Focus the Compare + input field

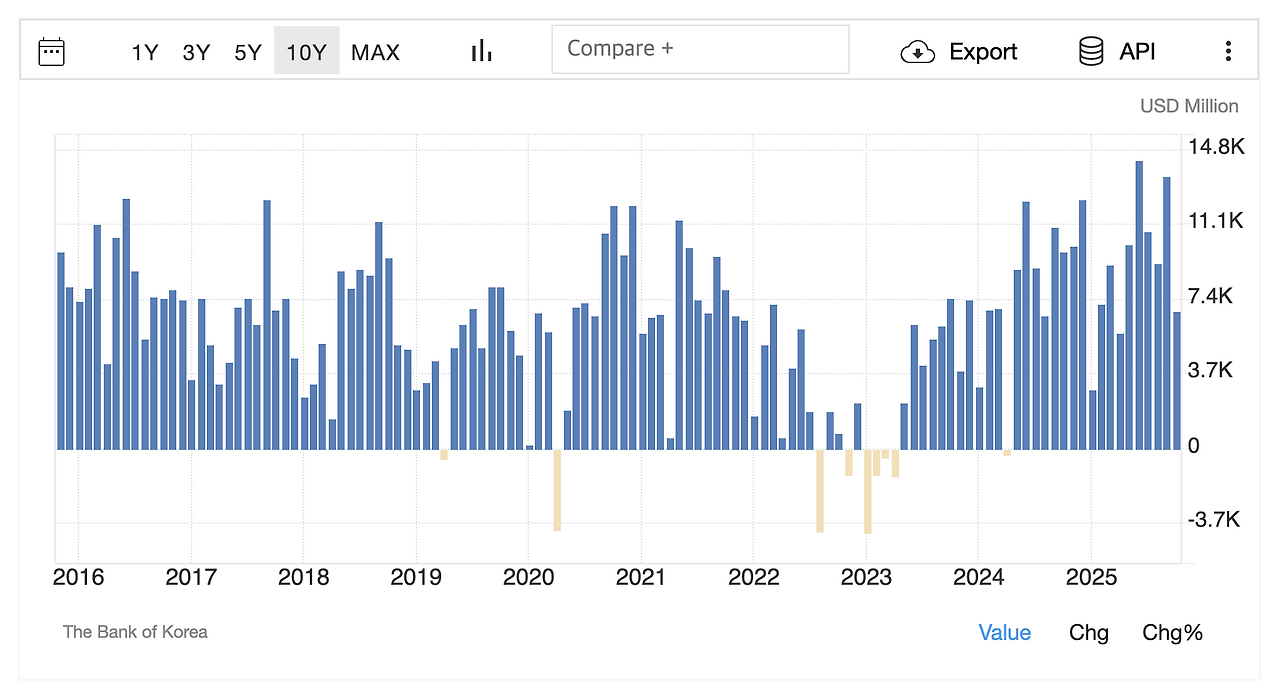coord(700,49)
